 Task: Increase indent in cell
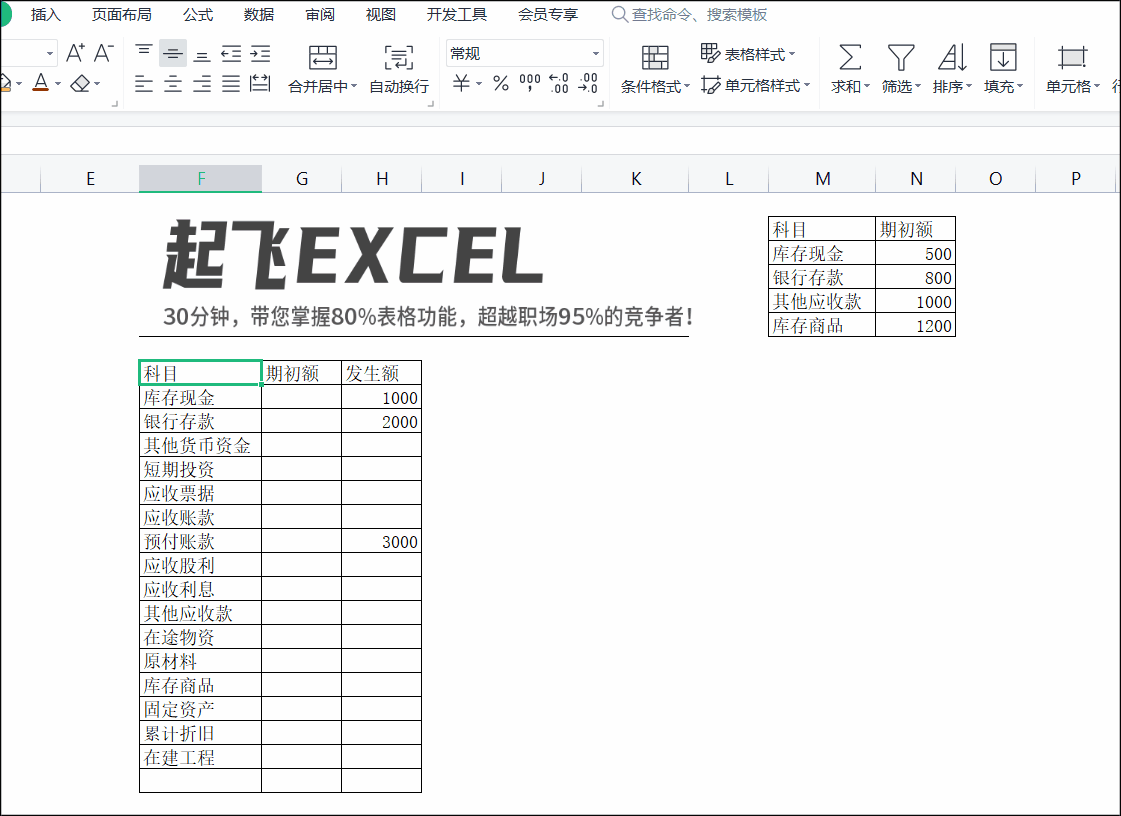[x=260, y=53]
